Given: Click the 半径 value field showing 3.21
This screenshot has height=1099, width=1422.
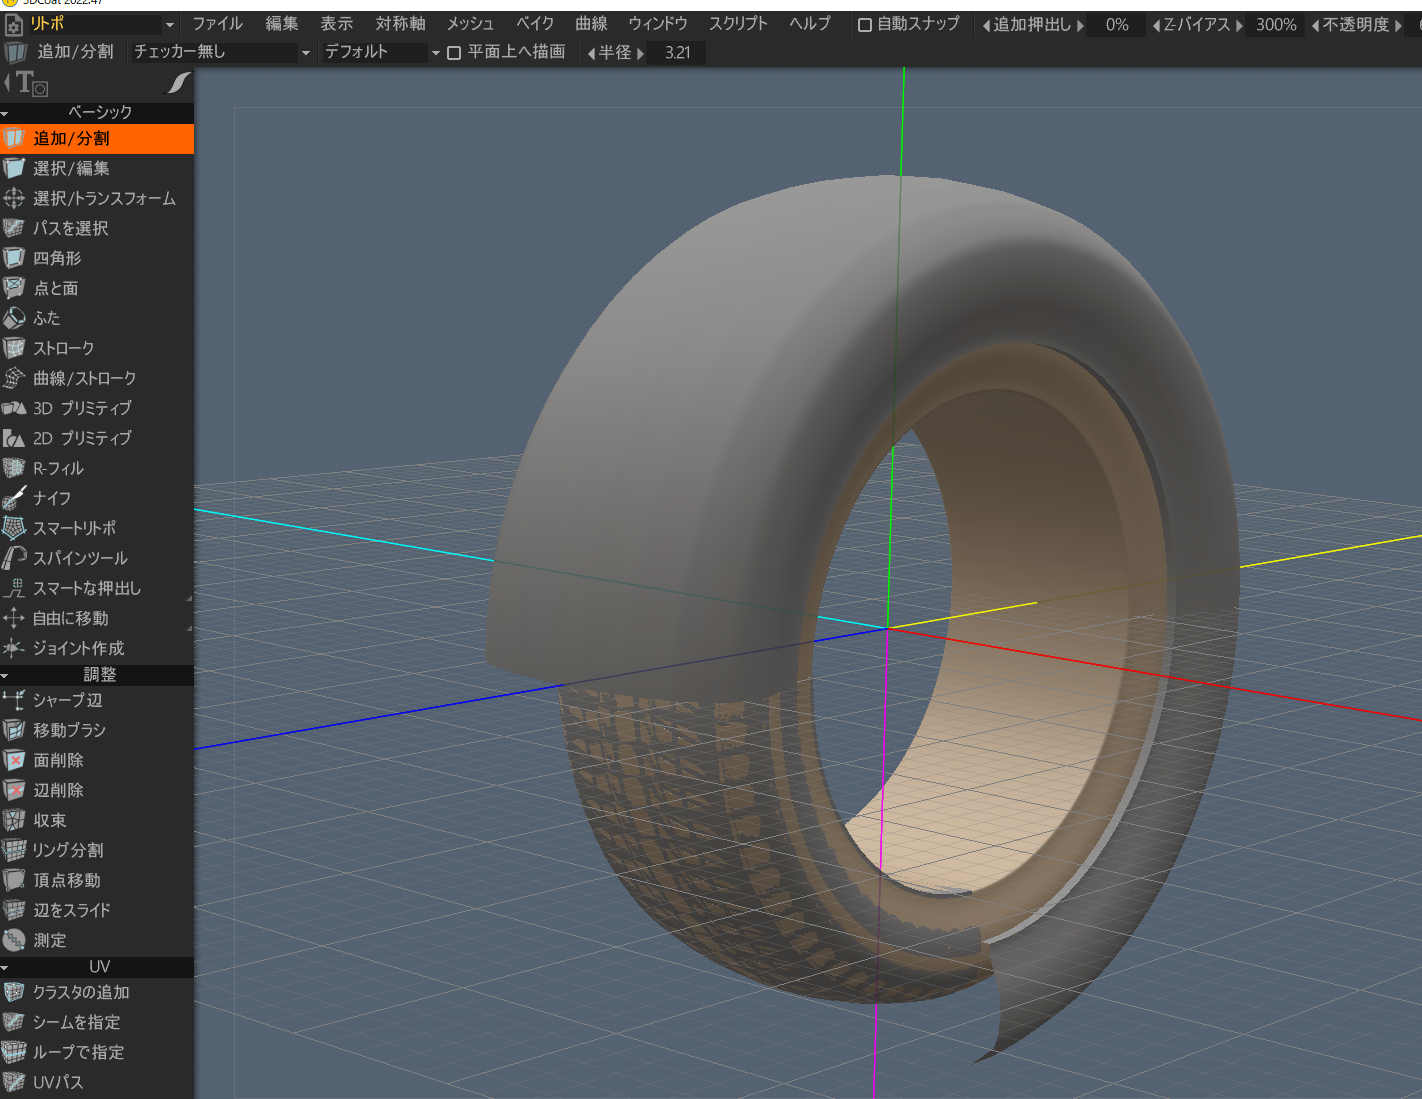Looking at the screenshot, I should pyautogui.click(x=677, y=52).
